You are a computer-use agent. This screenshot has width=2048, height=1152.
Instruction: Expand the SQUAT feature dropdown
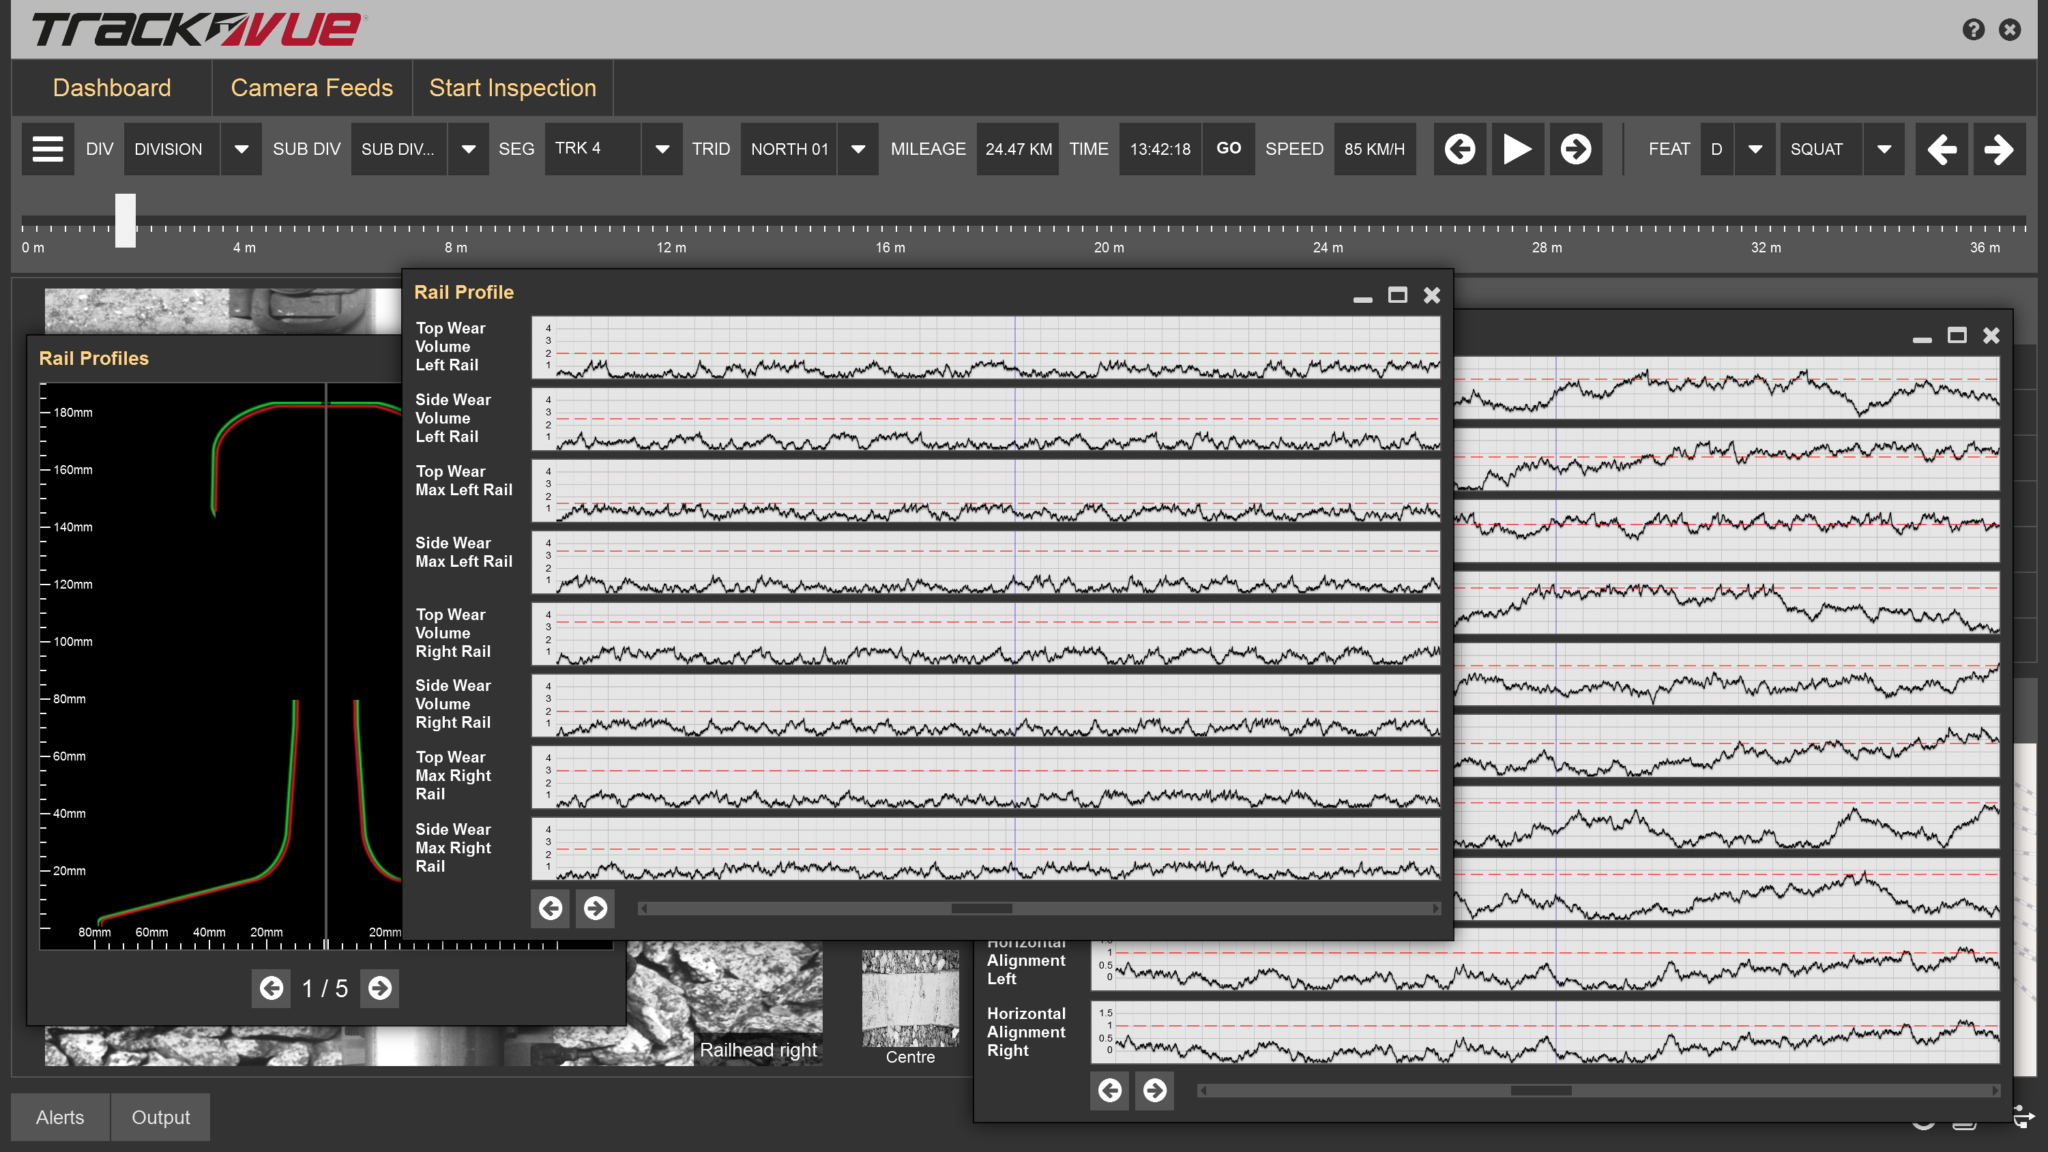(x=1884, y=149)
